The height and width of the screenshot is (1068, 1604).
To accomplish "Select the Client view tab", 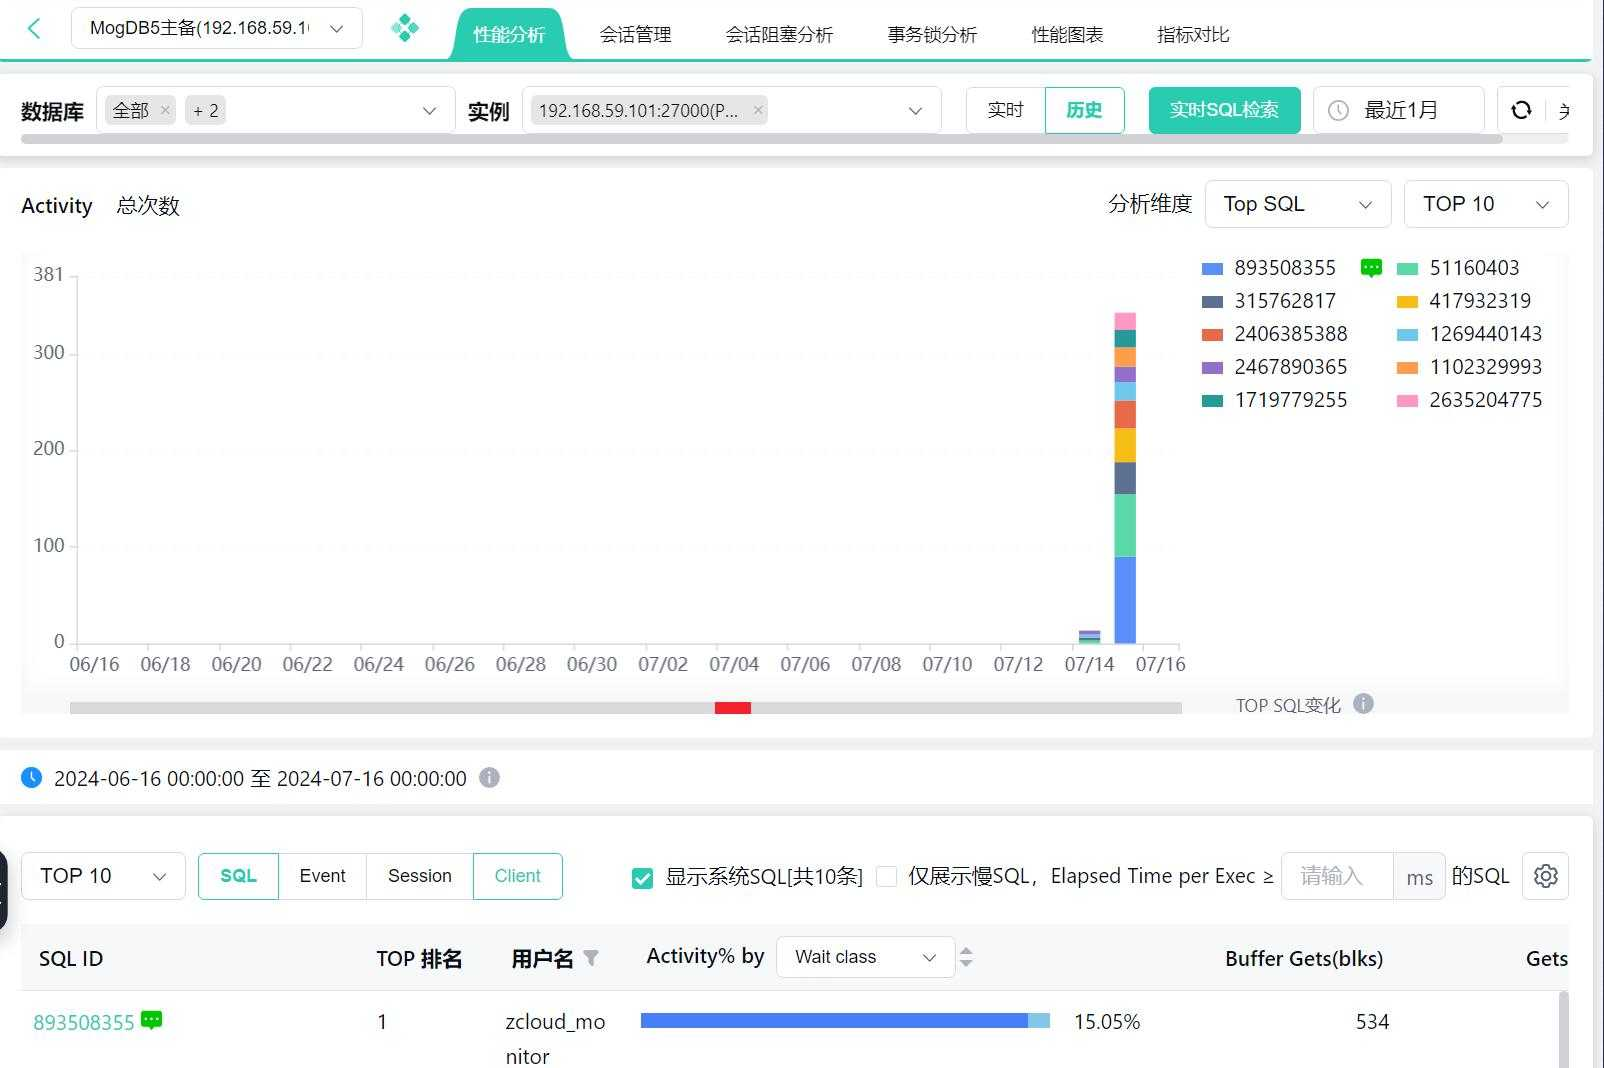I will click(x=517, y=876).
